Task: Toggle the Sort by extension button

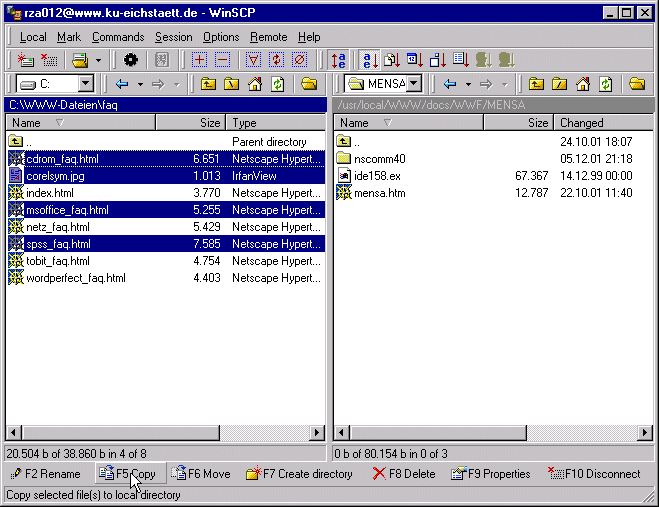Action: pyautogui.click(x=392, y=60)
